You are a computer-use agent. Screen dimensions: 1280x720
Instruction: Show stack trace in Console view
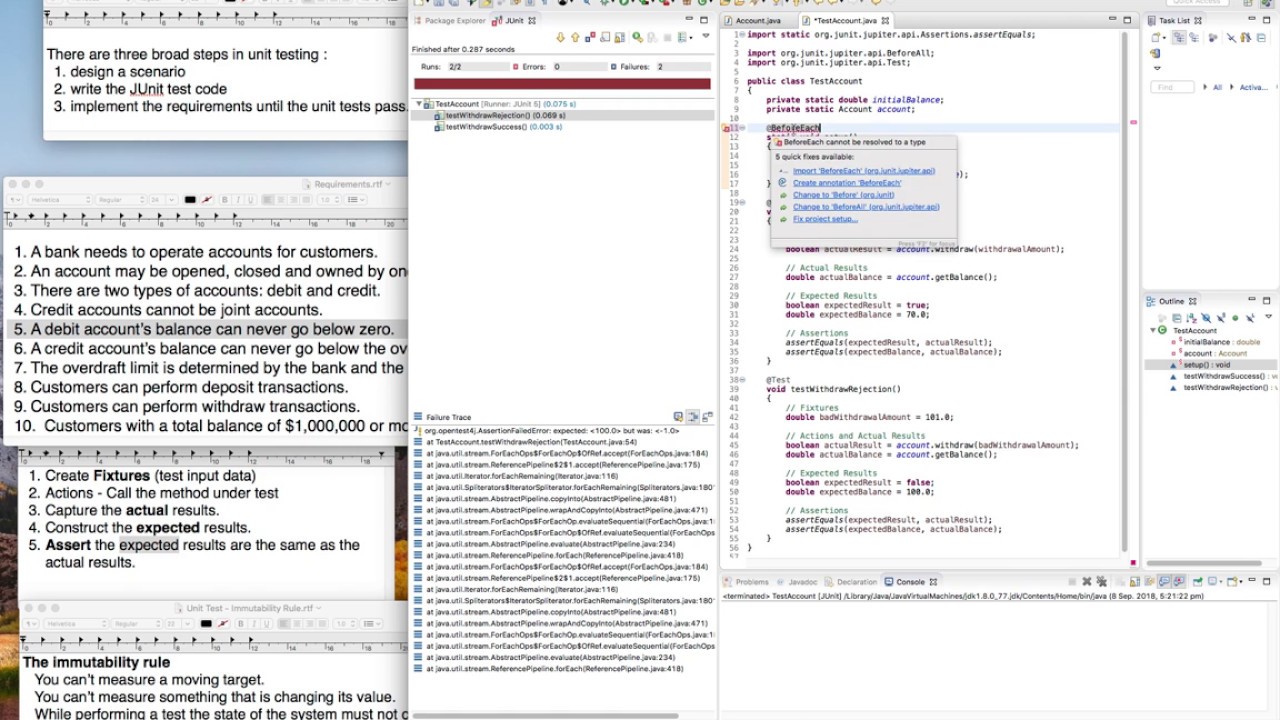click(x=678, y=416)
